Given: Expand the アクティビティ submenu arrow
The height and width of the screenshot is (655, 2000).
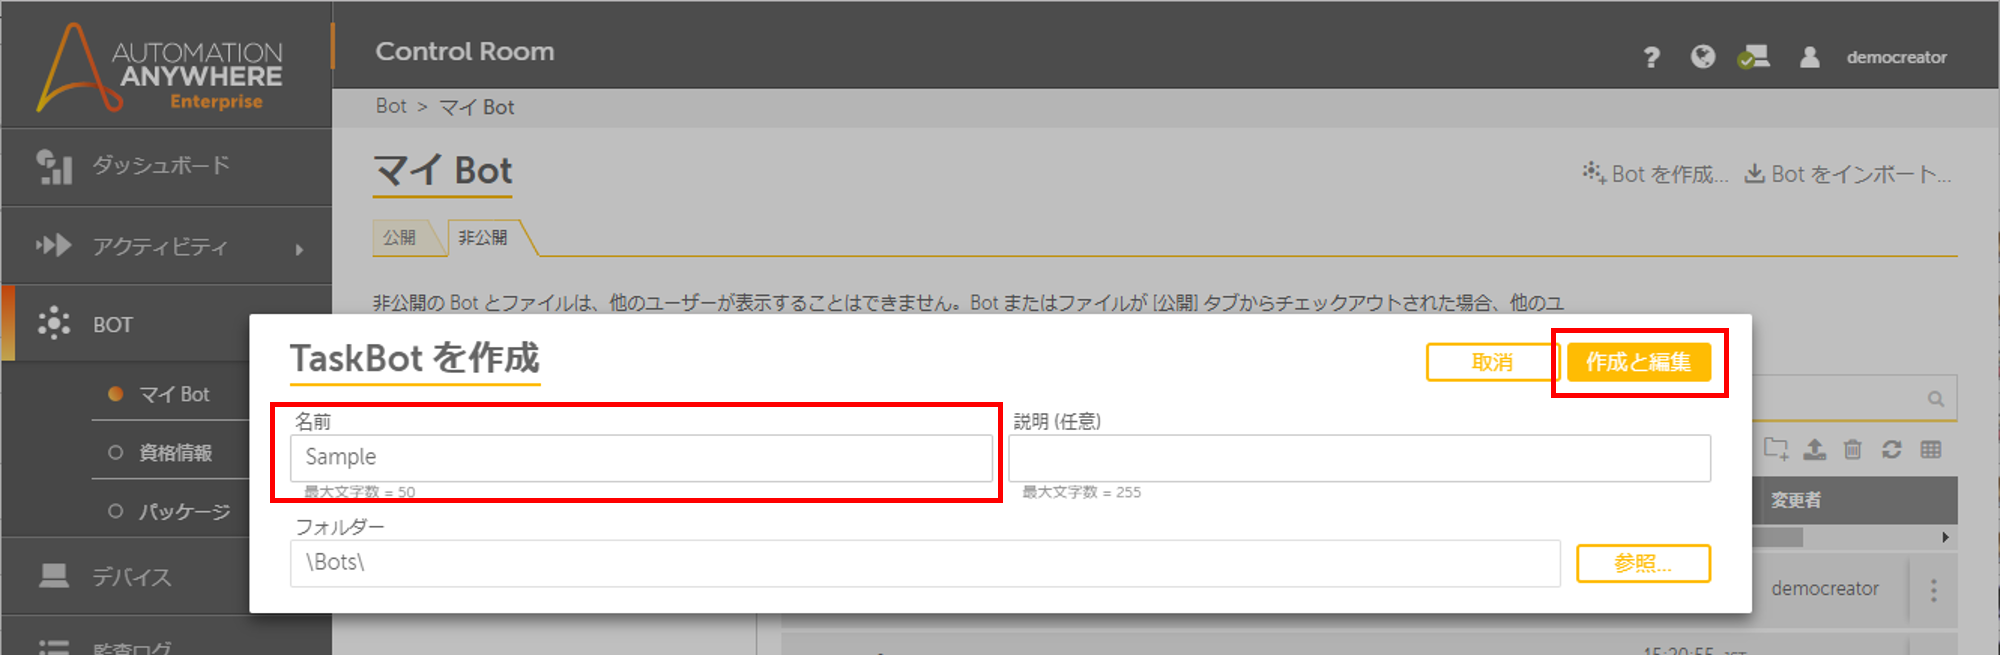Looking at the screenshot, I should 299,249.
